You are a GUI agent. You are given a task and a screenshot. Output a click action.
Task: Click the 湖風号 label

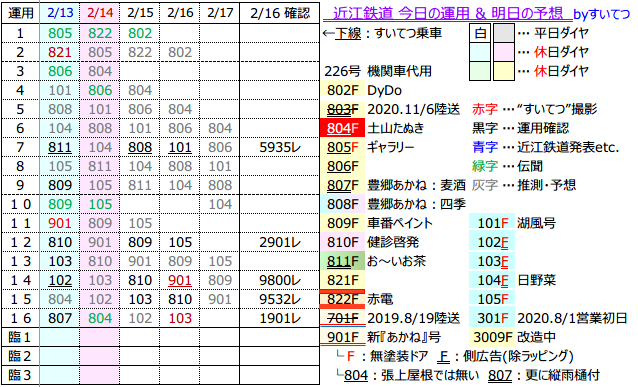point(536,223)
